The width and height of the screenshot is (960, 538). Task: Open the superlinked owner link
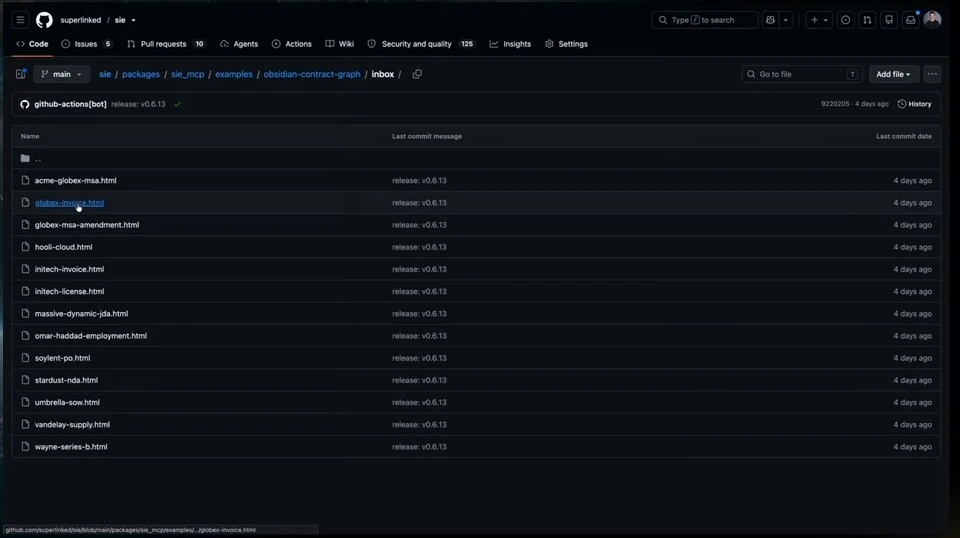[80, 20]
